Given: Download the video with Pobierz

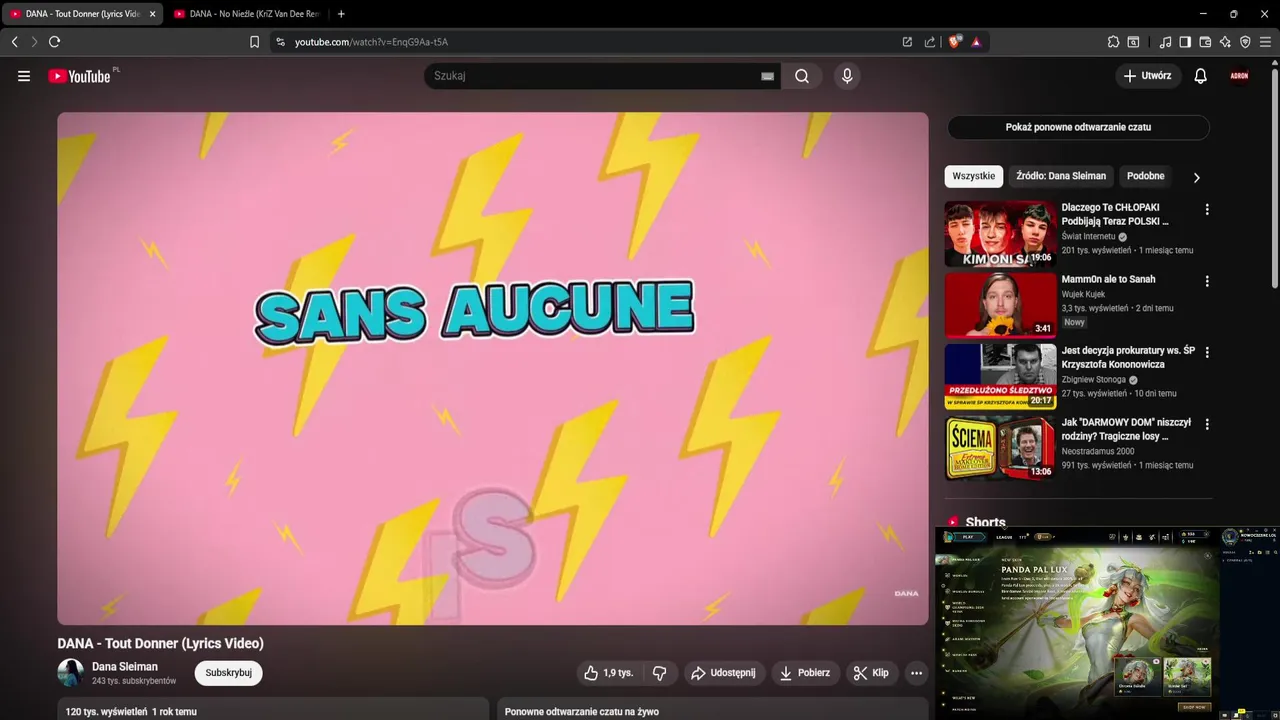Looking at the screenshot, I should click(805, 673).
